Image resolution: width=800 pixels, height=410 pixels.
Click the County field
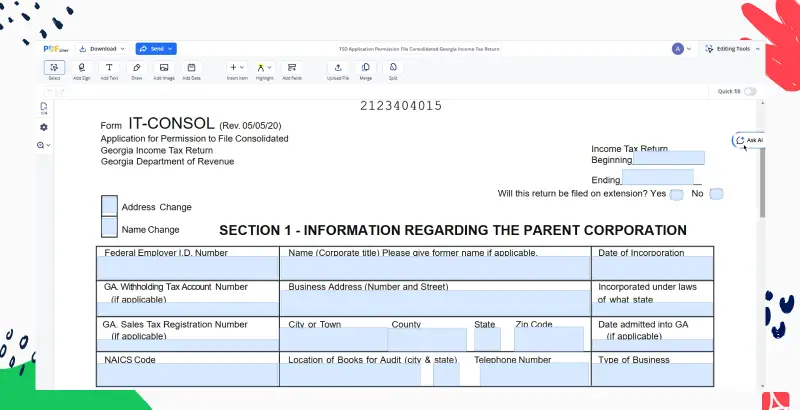[427, 339]
